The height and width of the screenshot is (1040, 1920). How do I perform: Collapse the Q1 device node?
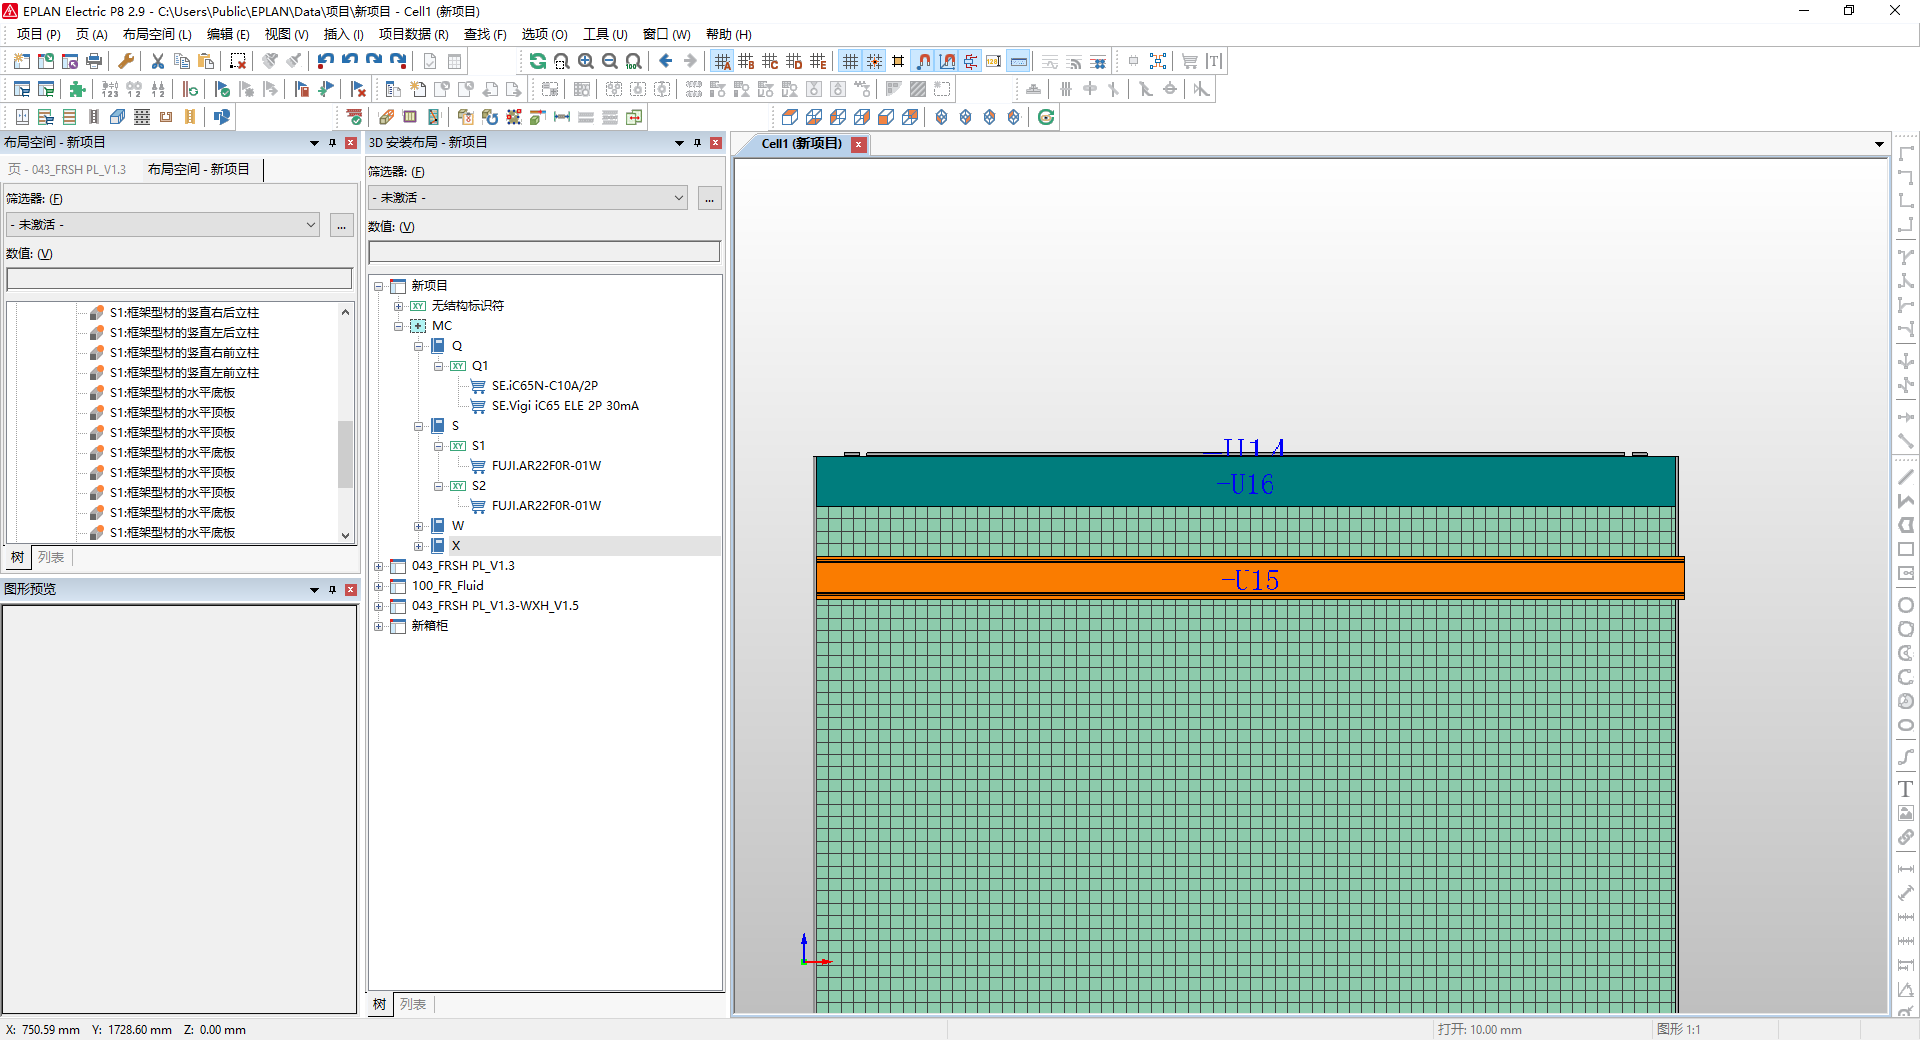[438, 365]
